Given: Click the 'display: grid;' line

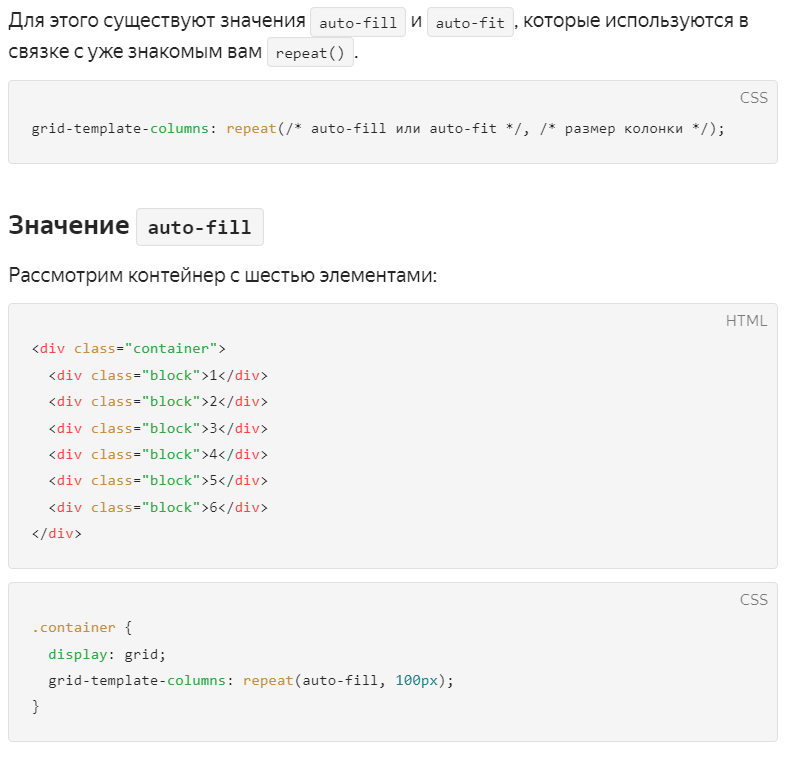Looking at the screenshot, I should point(107,654).
